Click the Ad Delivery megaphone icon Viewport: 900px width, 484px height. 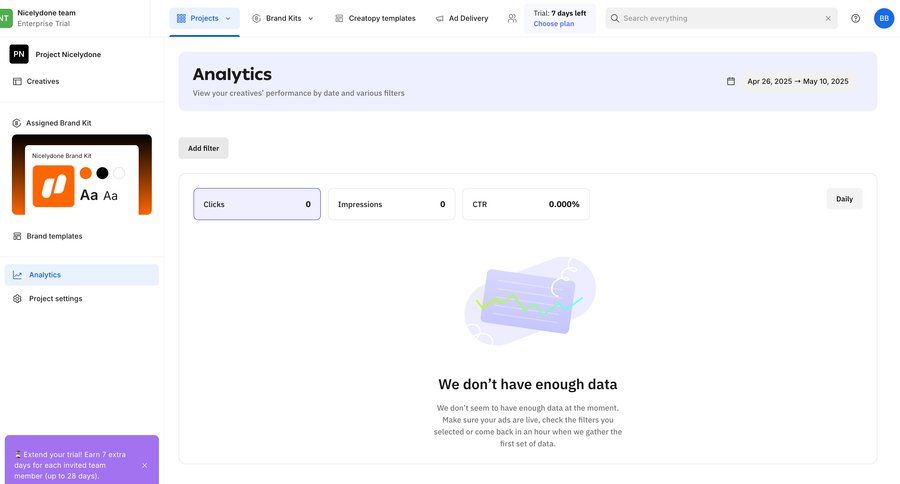pos(440,18)
